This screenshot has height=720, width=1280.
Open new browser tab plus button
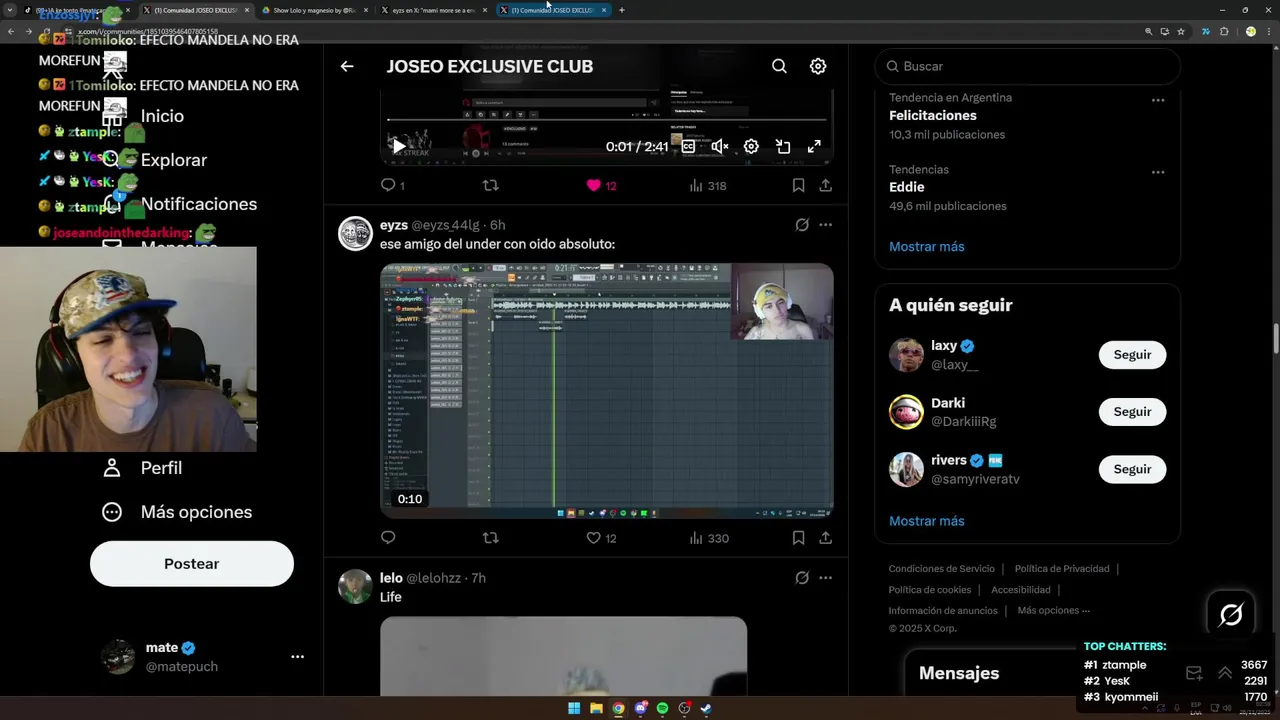622,10
